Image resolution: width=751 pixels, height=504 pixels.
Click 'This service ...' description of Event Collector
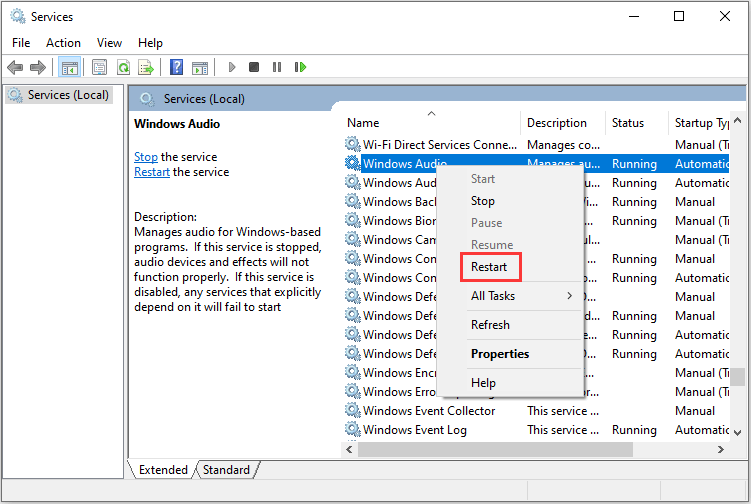point(563,411)
